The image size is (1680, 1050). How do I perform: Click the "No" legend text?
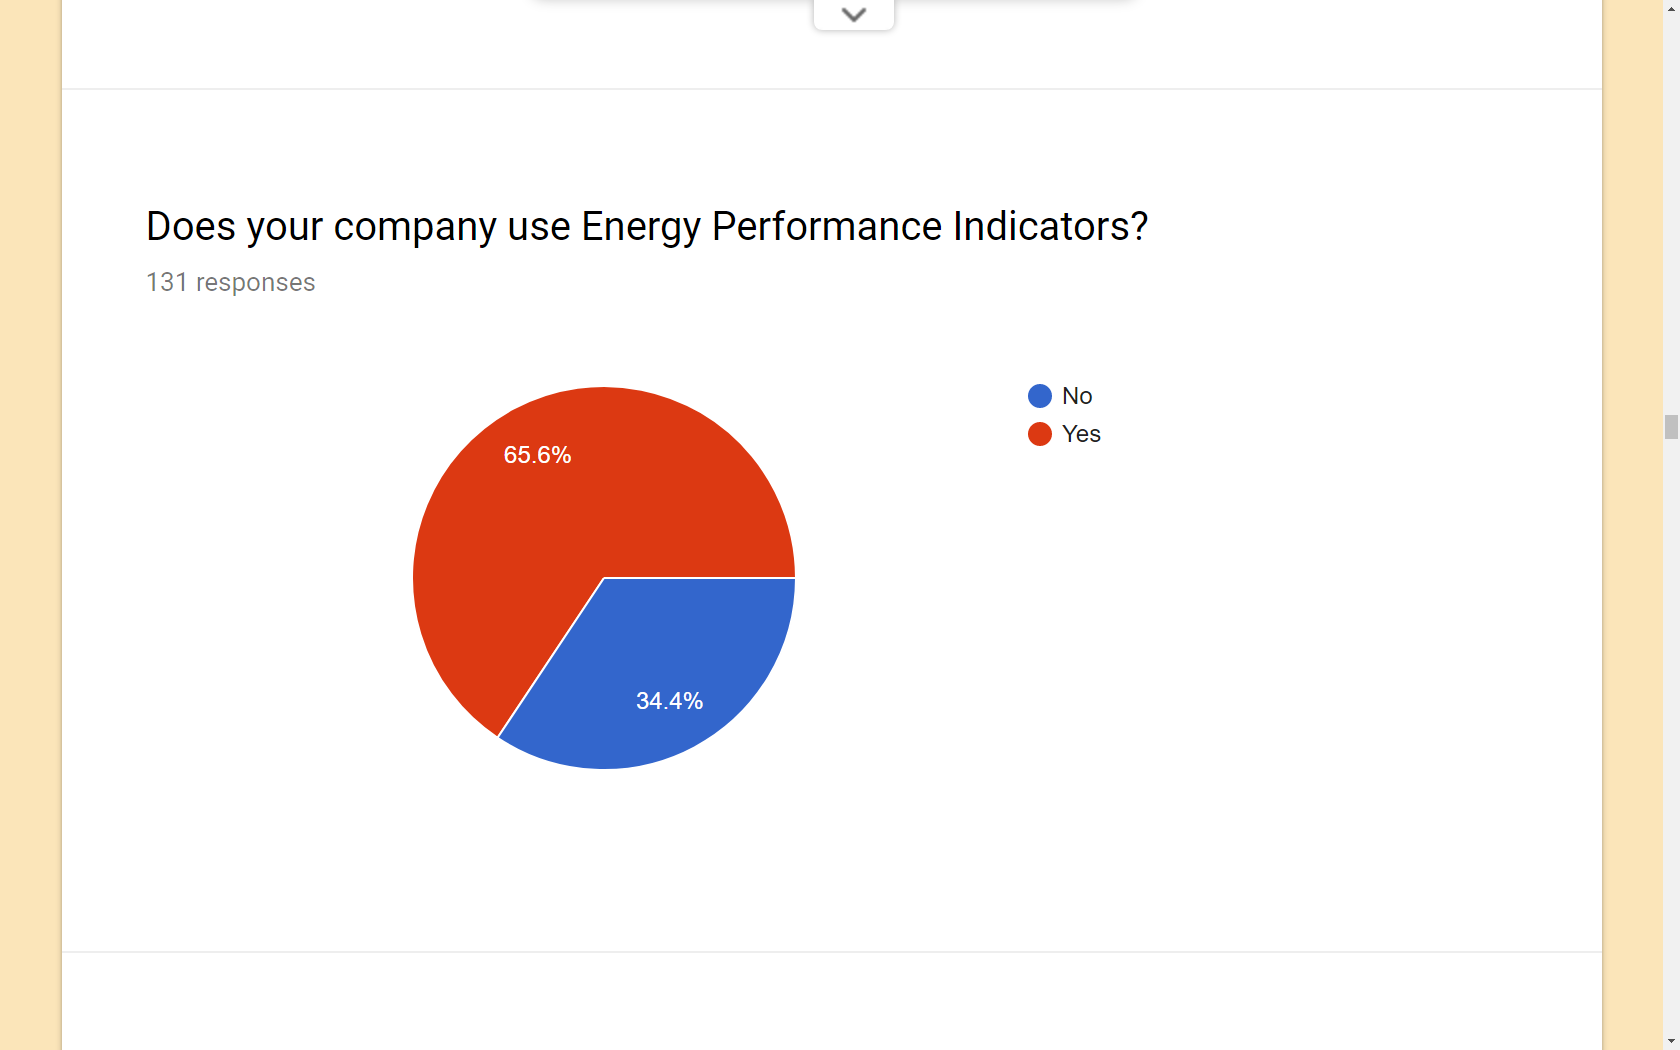[x=1077, y=396]
